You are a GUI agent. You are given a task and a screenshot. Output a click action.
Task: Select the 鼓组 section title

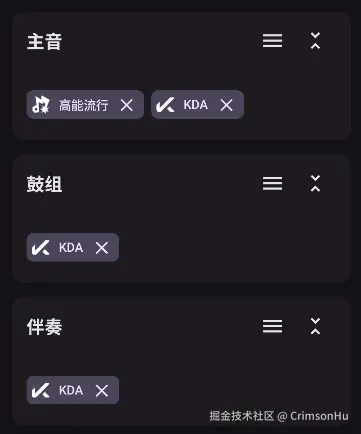[44, 184]
